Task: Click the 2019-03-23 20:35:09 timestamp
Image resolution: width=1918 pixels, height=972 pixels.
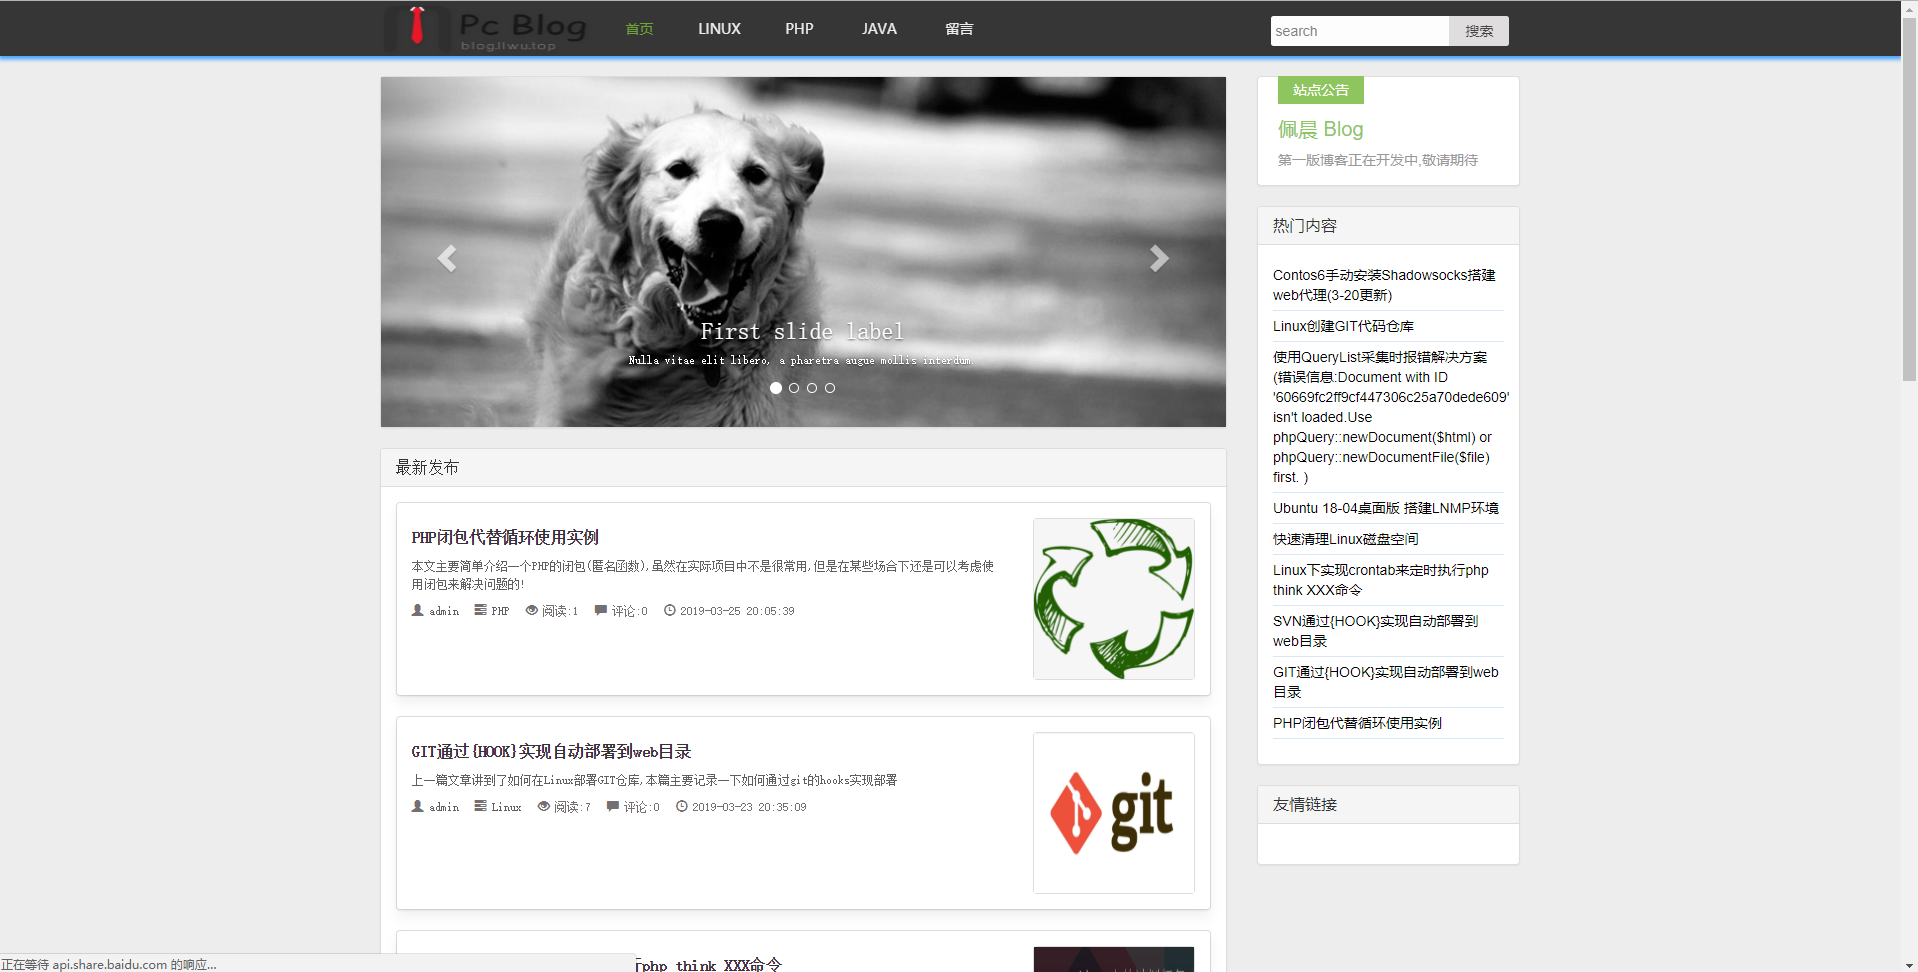Action: tap(749, 807)
